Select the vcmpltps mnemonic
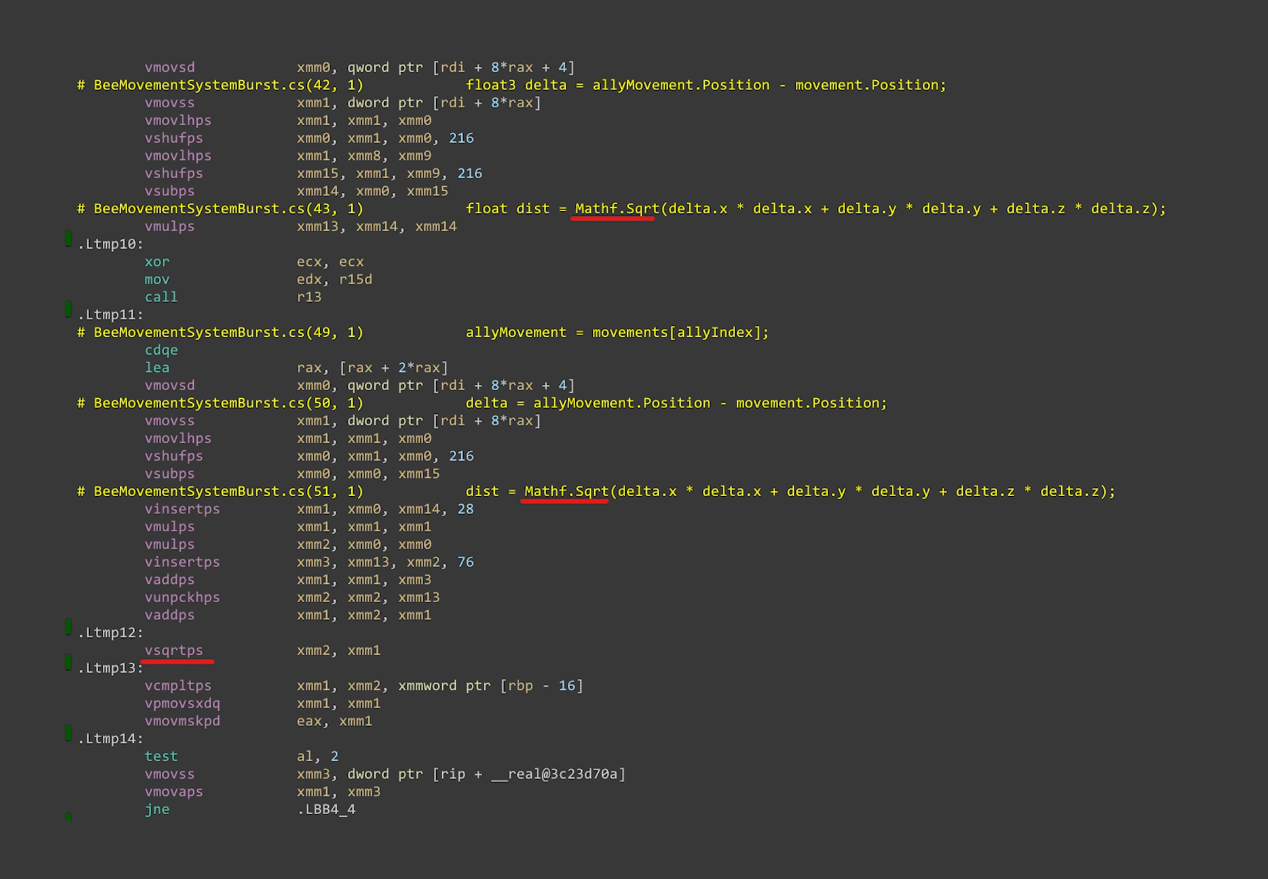This screenshot has width=1268, height=879. (178, 686)
